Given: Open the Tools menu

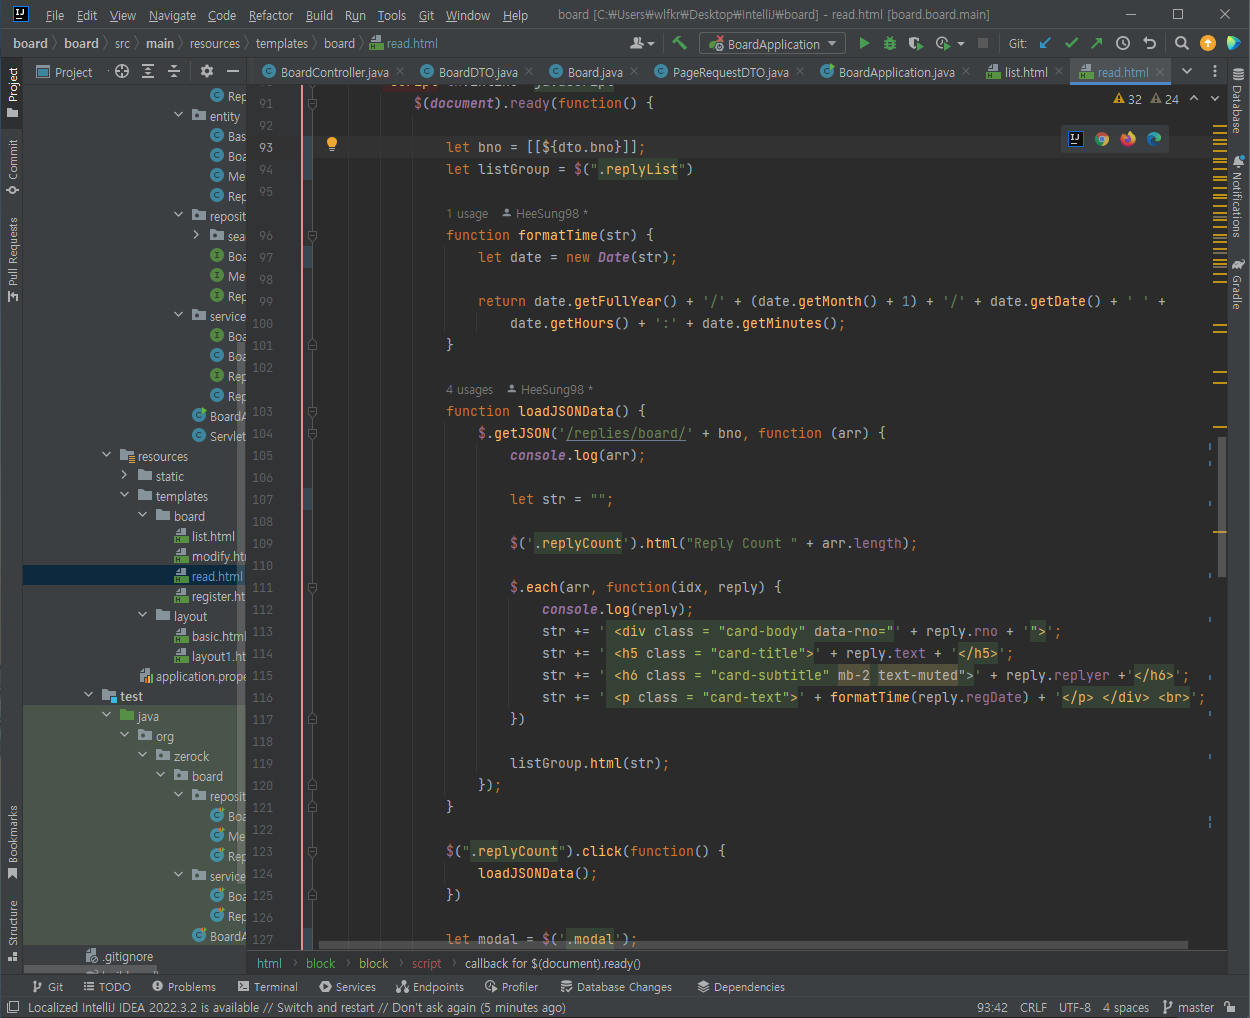Looking at the screenshot, I should [392, 15].
